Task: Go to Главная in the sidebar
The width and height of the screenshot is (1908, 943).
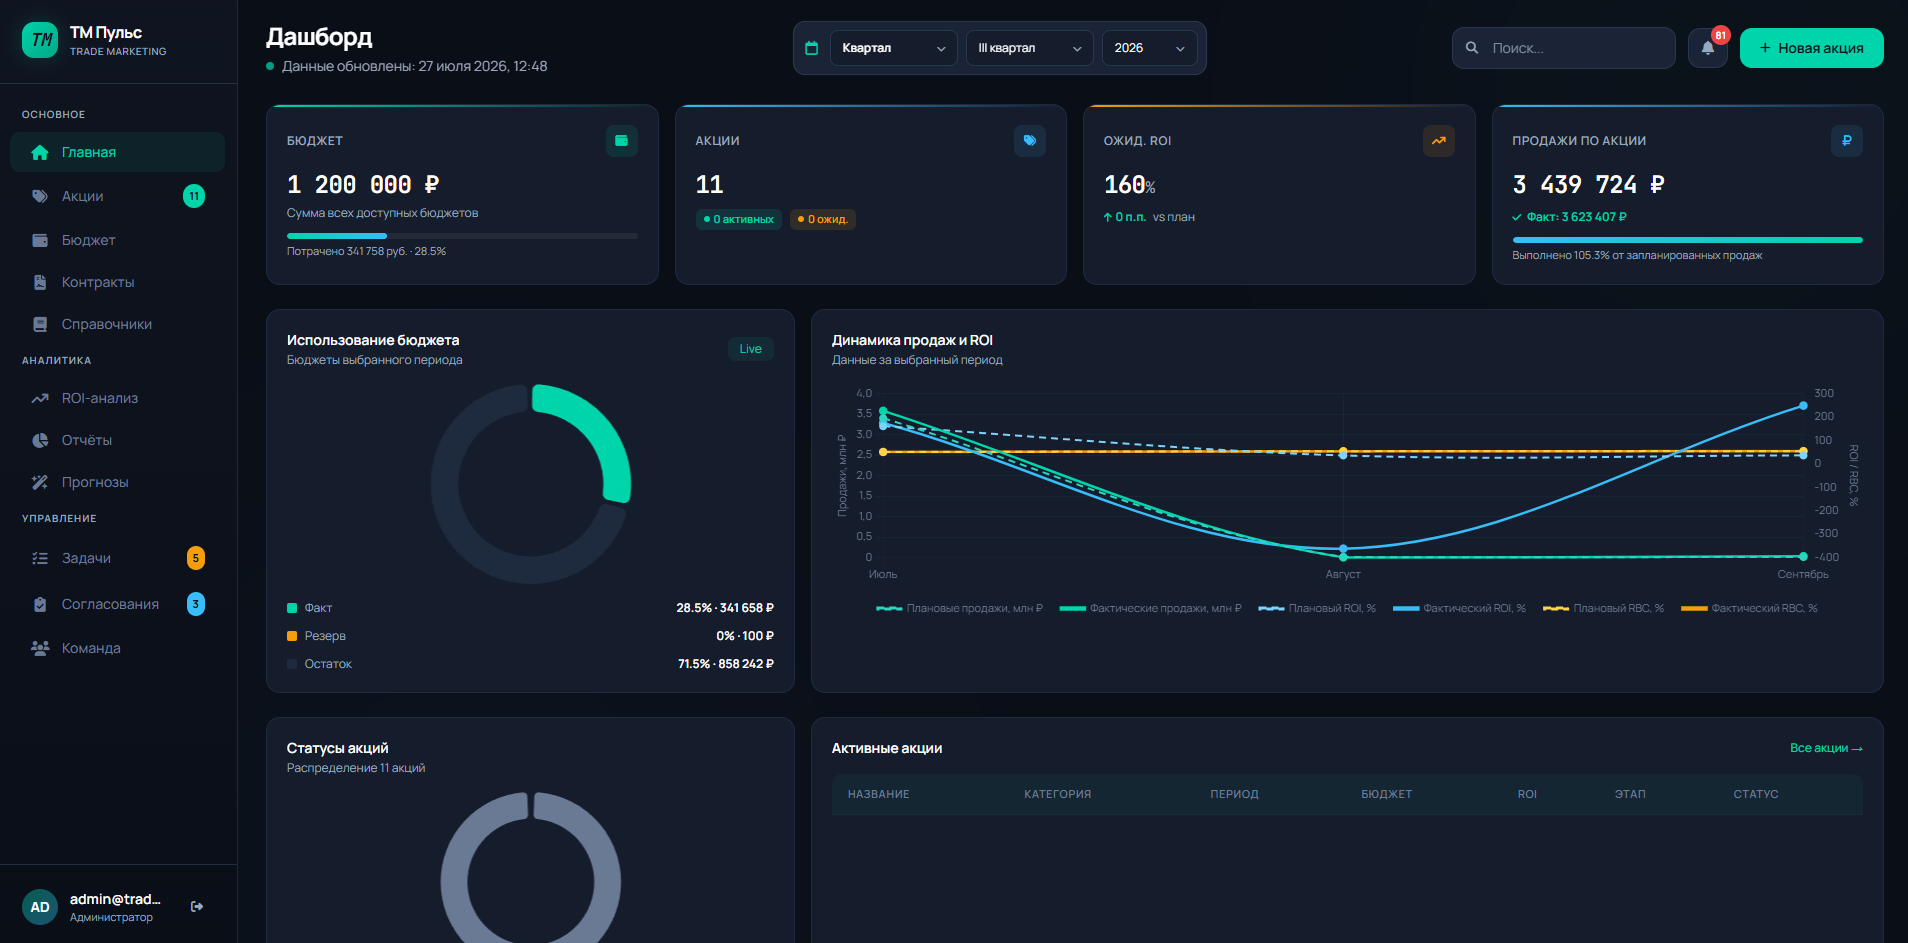Action: pos(118,152)
